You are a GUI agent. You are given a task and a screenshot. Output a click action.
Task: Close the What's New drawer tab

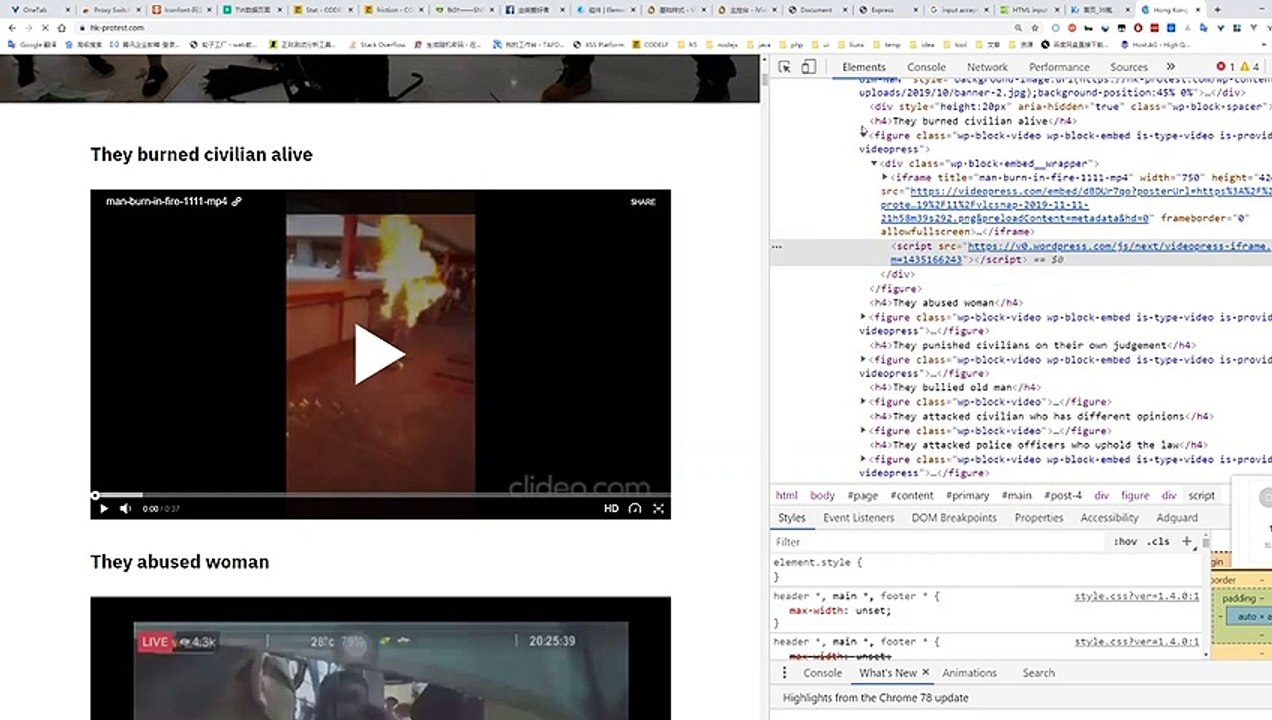925,673
